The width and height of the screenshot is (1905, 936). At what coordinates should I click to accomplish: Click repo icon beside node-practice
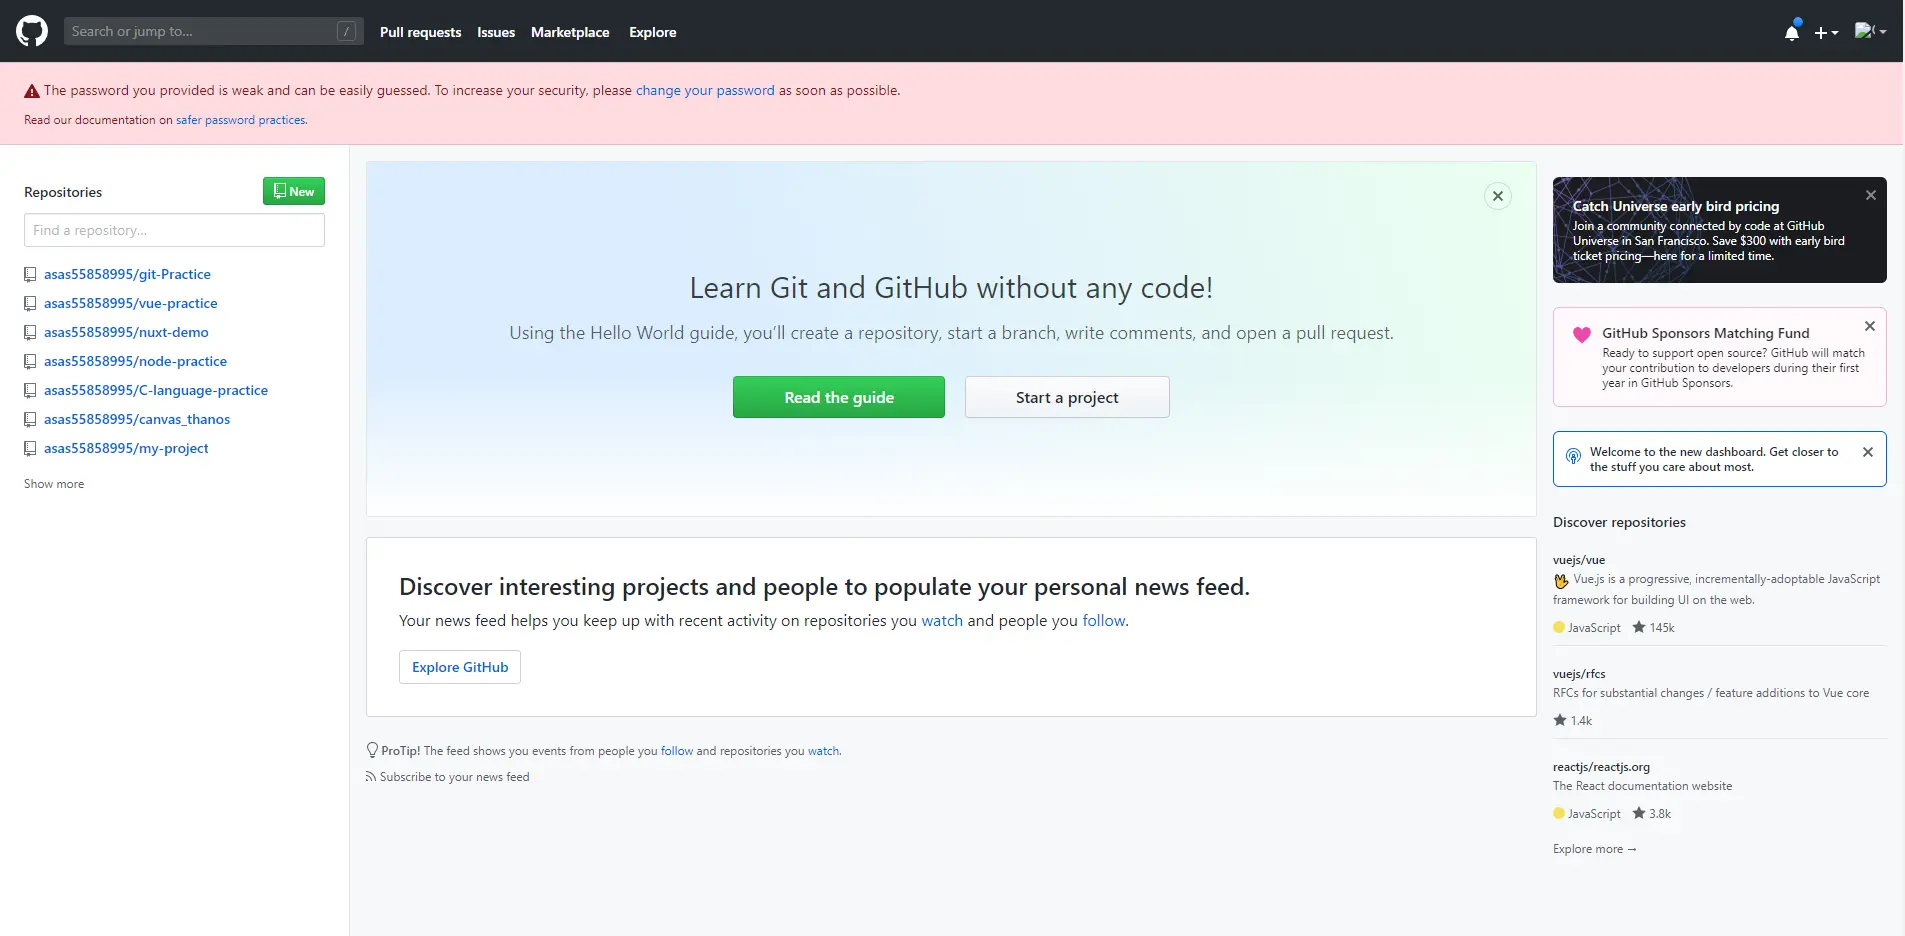(30, 361)
